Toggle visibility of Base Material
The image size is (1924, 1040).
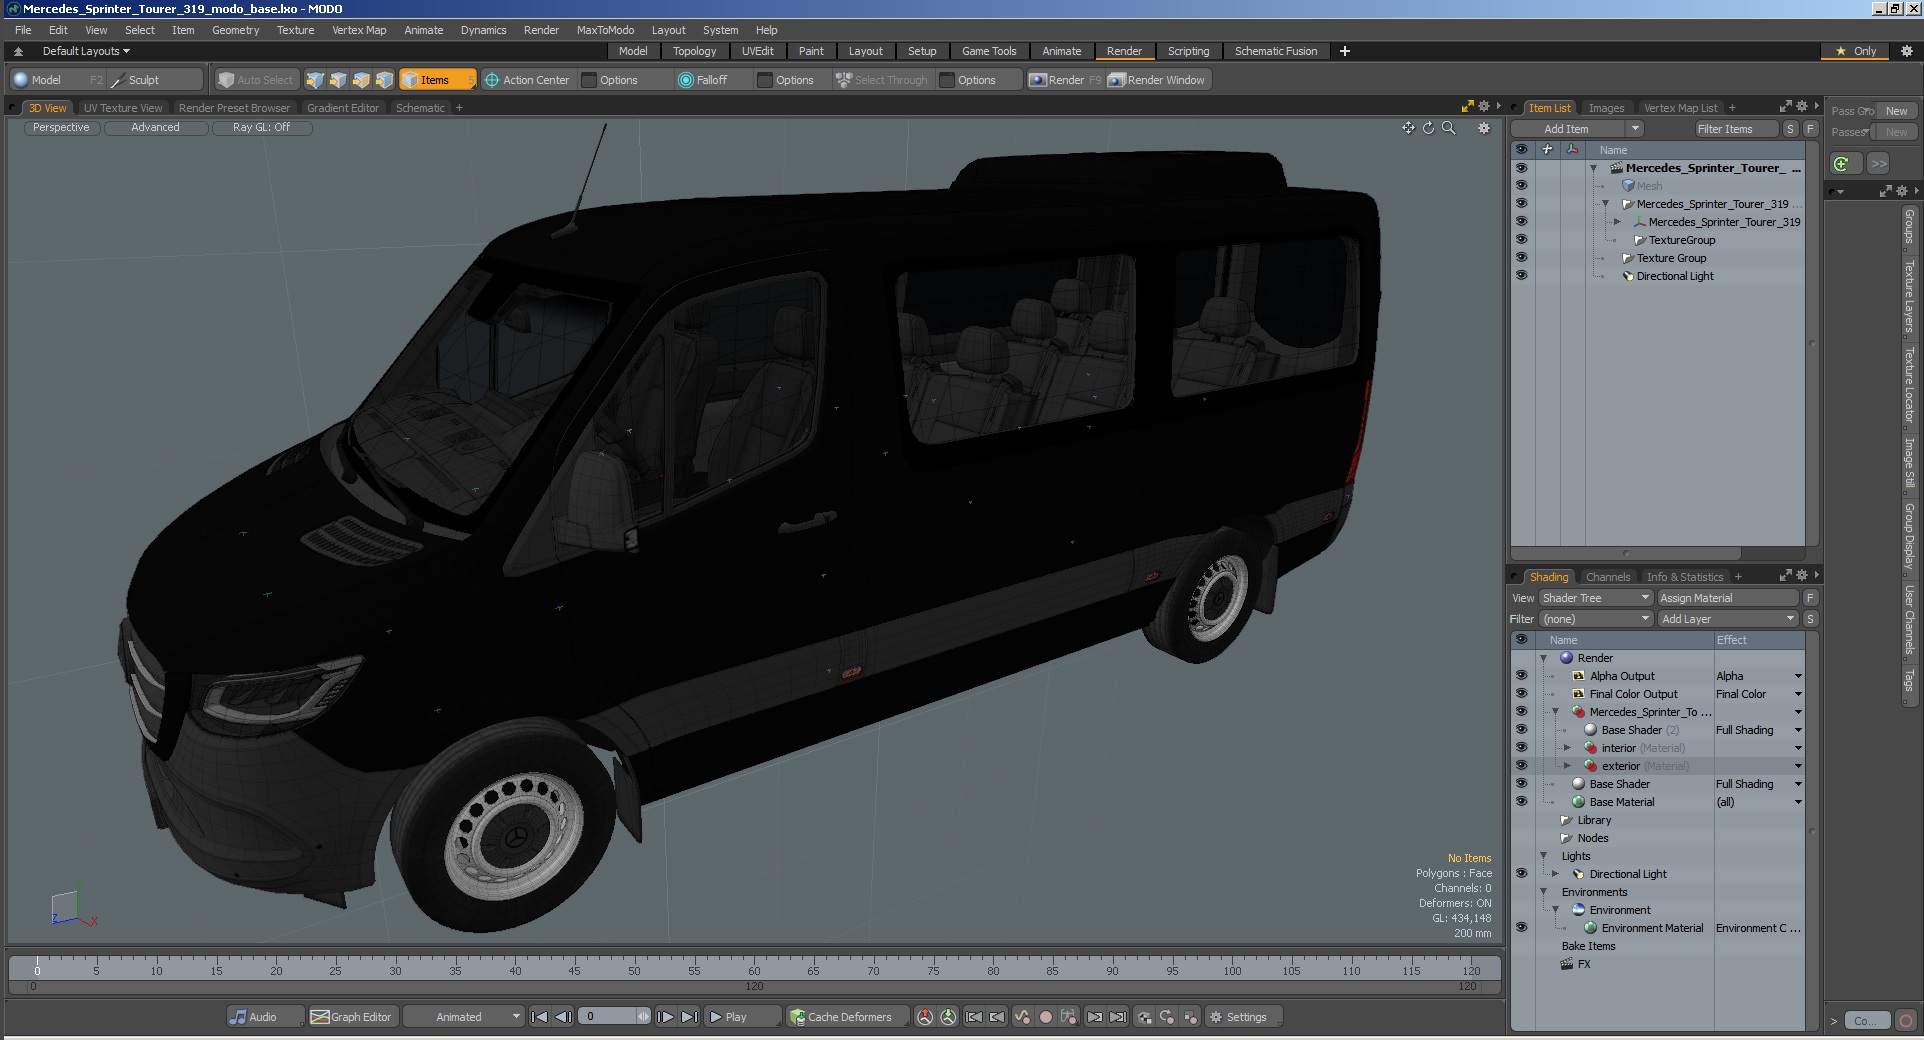(x=1521, y=802)
